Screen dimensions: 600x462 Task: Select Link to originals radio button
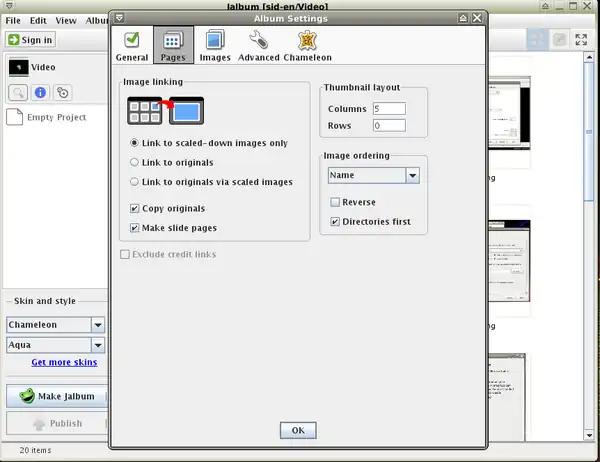pos(136,162)
